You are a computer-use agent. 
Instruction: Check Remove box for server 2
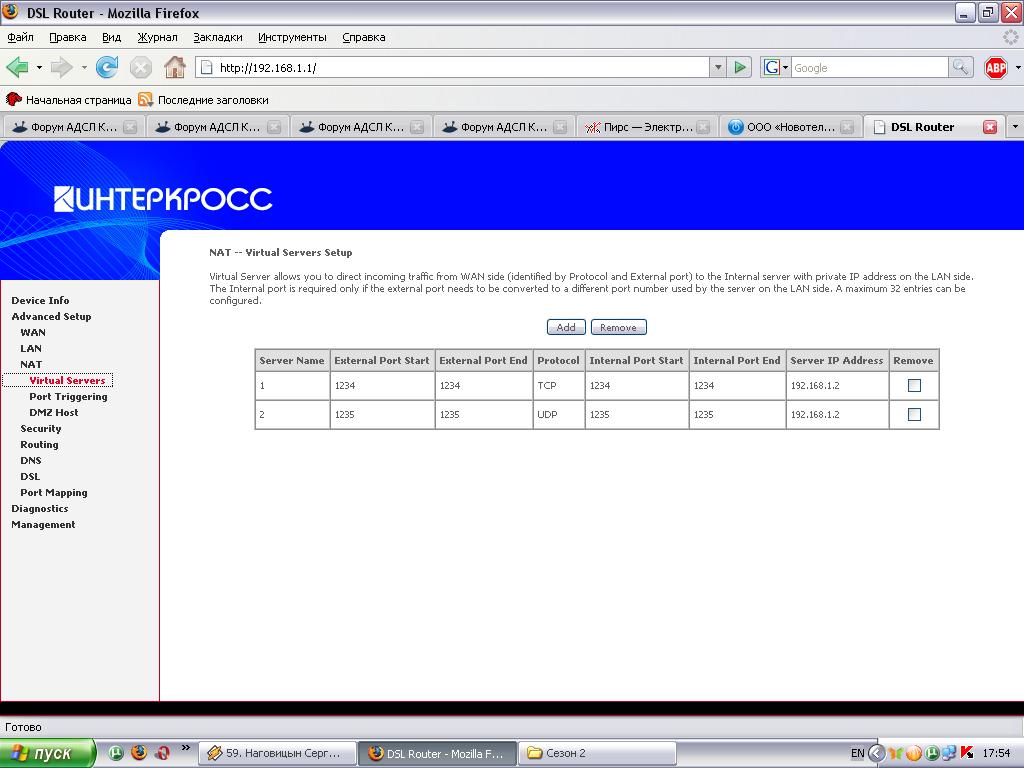(914, 414)
